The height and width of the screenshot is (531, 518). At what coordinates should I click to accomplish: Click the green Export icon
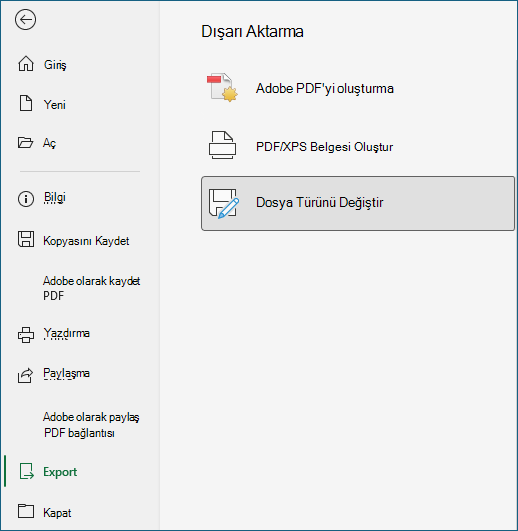26,471
